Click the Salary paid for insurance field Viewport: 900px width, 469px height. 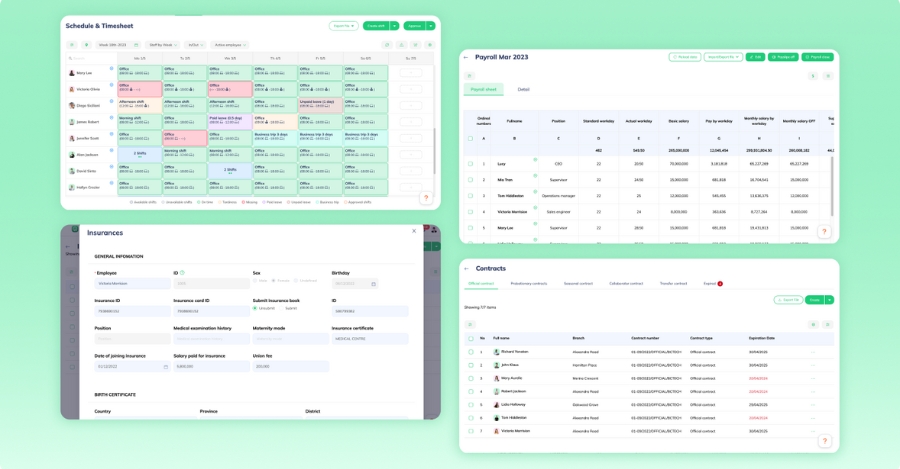[x=211, y=366]
